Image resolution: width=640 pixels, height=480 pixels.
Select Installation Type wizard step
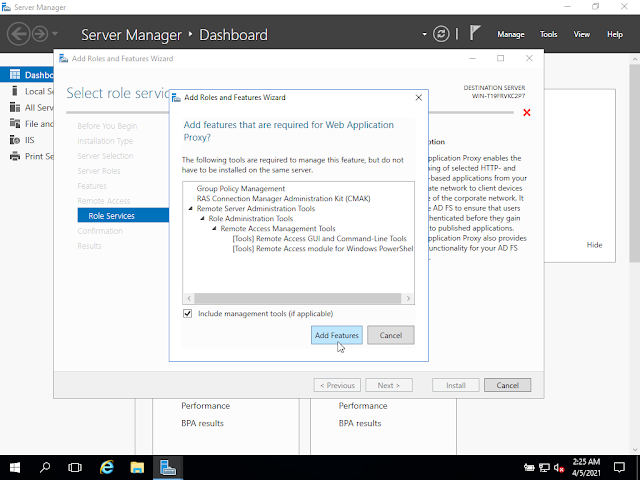point(105,141)
